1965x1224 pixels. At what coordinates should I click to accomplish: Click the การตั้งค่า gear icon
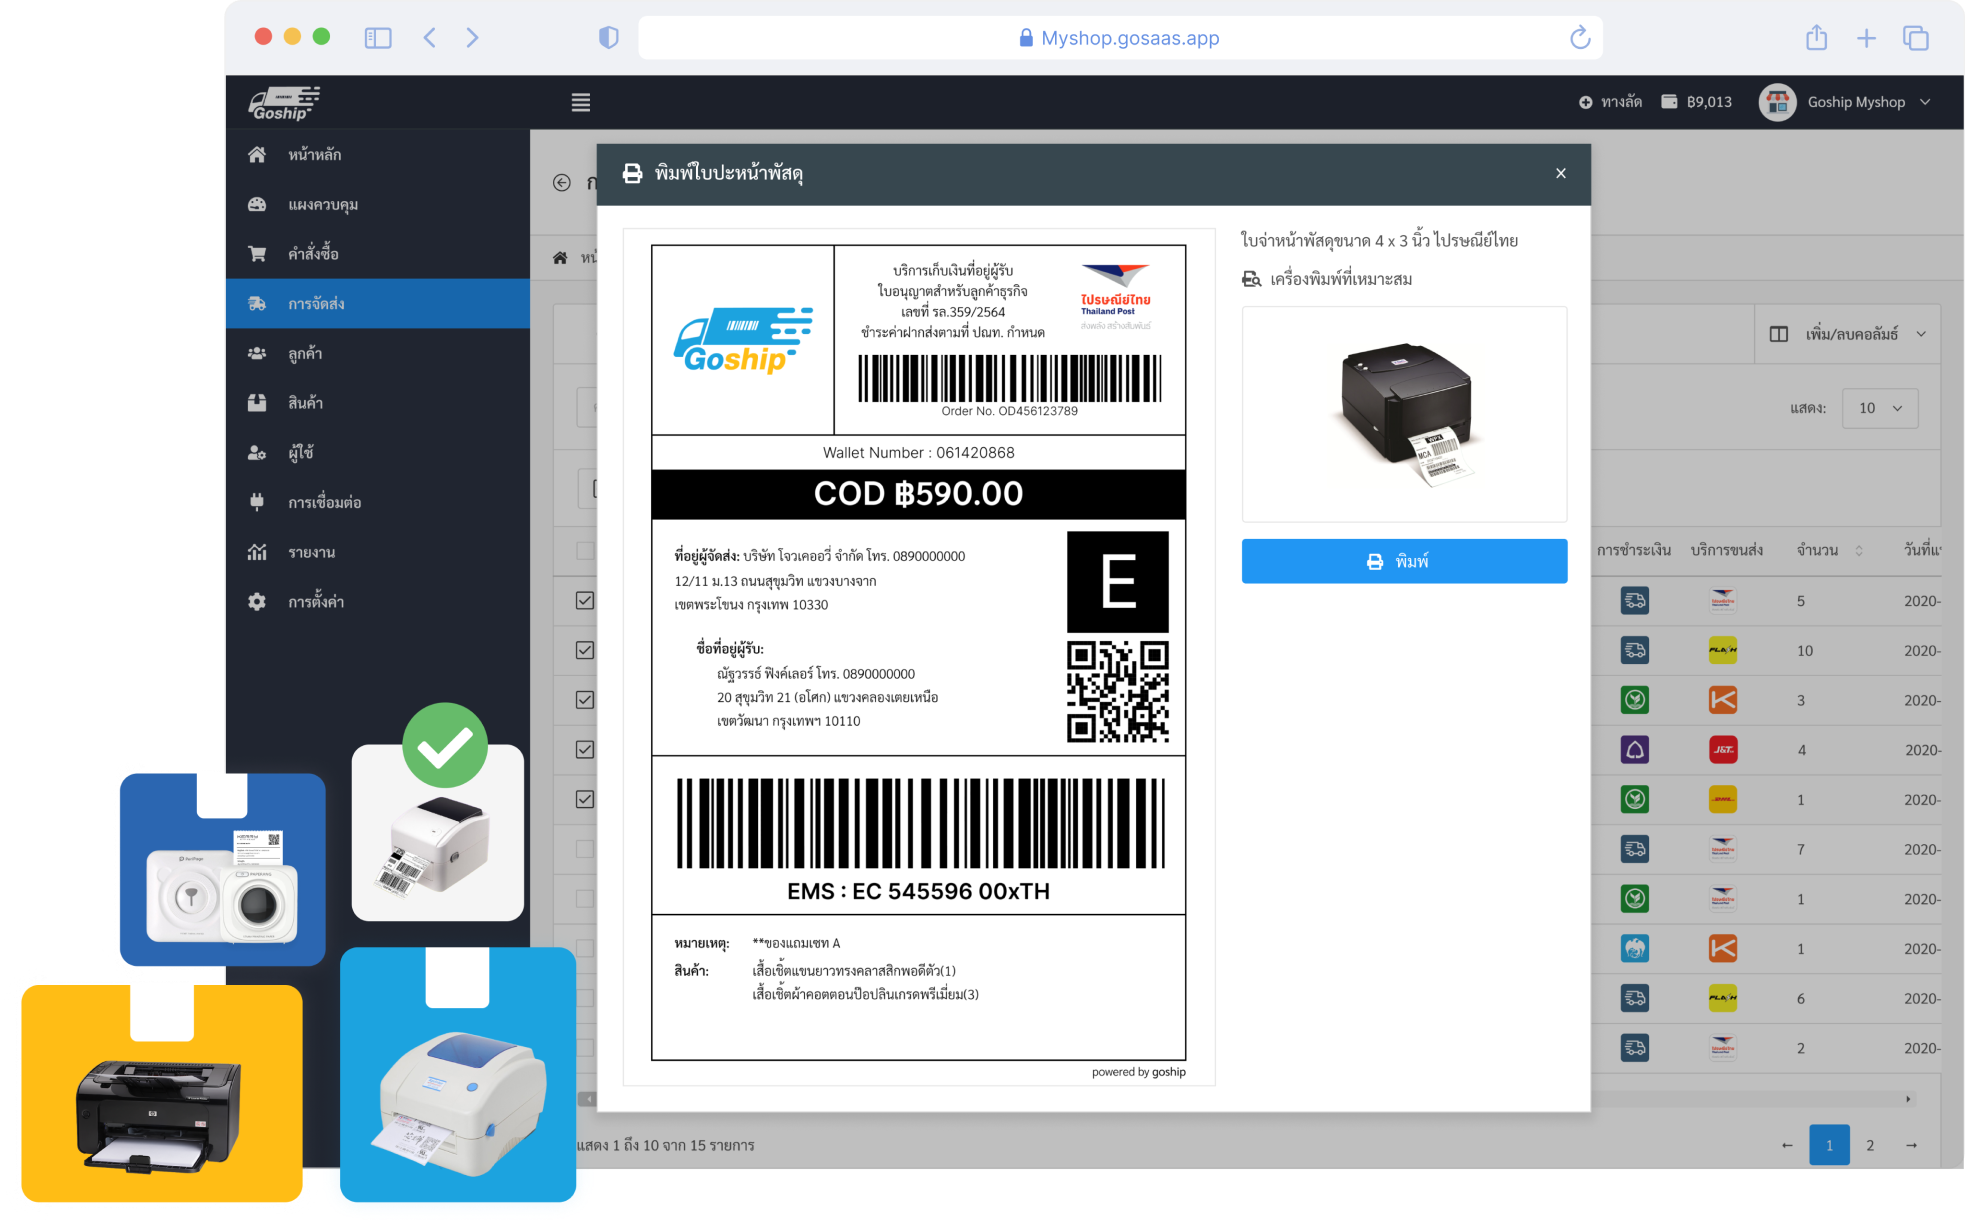point(257,602)
